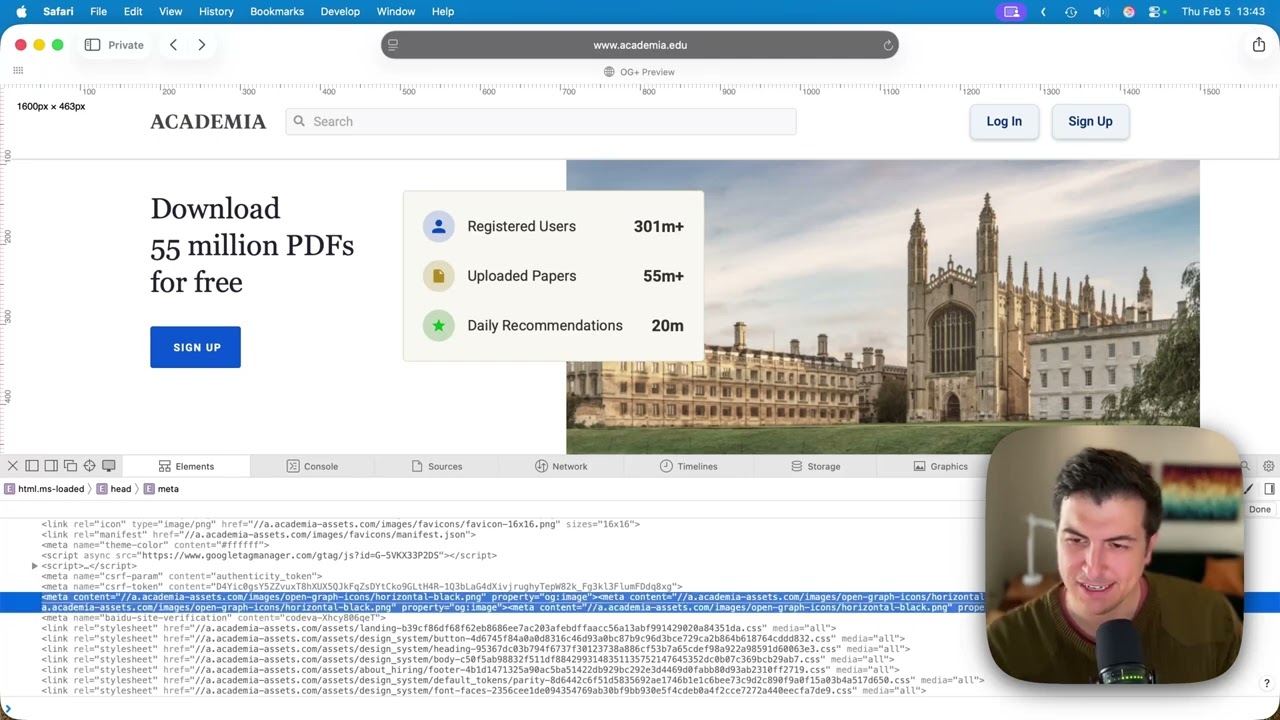Select the googletagmanager script line

(269, 555)
